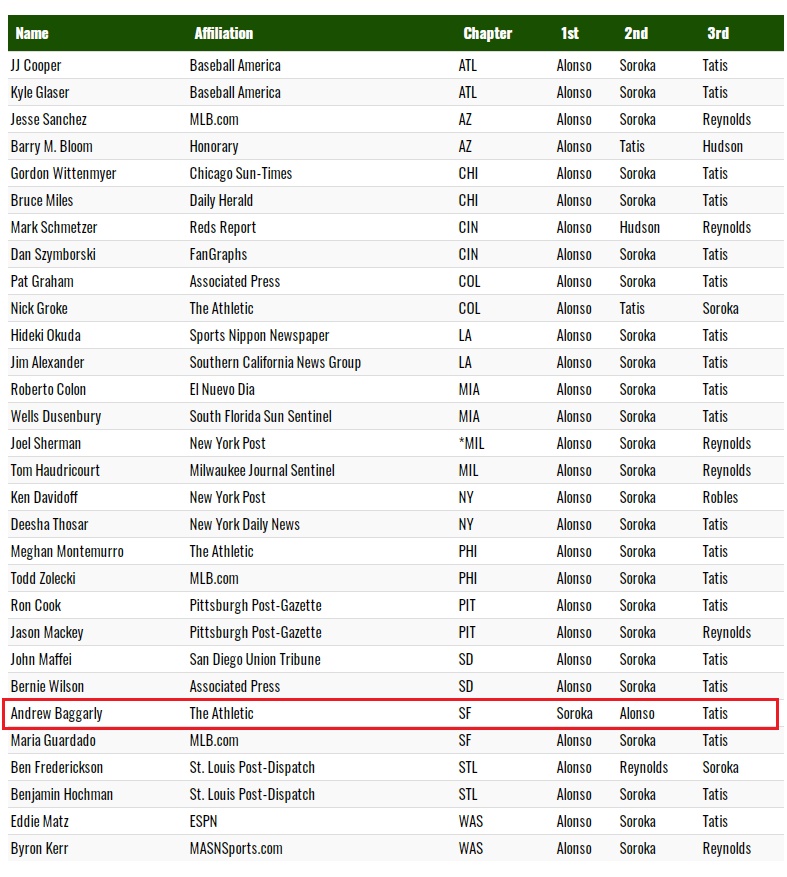This screenshot has width=787, height=877.
Task: Select the Chicago Sun-Times affiliation cell
Action: click(x=240, y=173)
